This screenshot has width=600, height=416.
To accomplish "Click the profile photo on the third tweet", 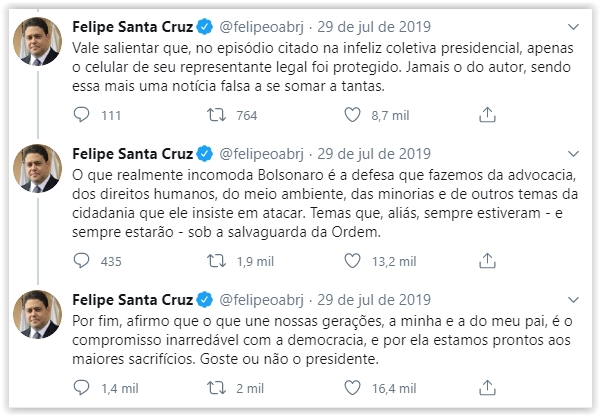I will 36,316.
